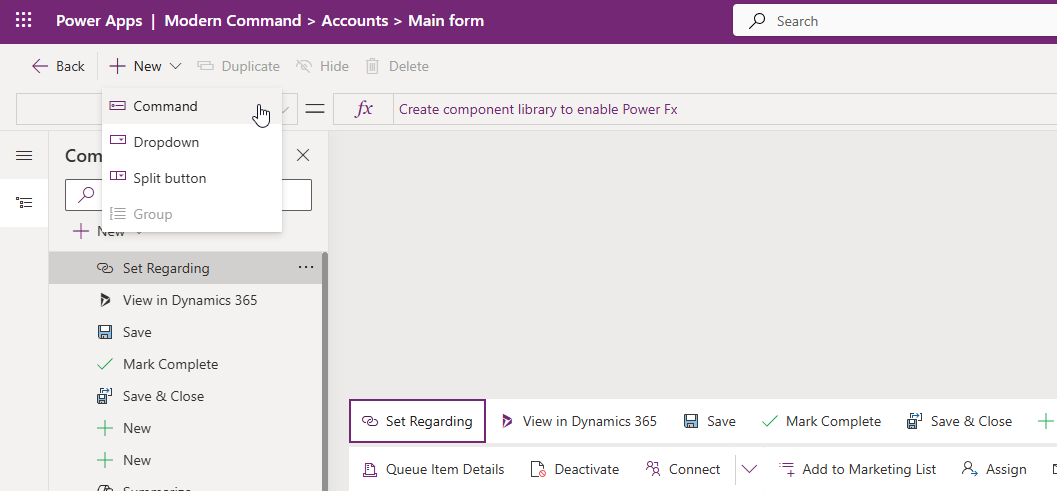Click Set Regarding button in preview bar

[x=417, y=422]
